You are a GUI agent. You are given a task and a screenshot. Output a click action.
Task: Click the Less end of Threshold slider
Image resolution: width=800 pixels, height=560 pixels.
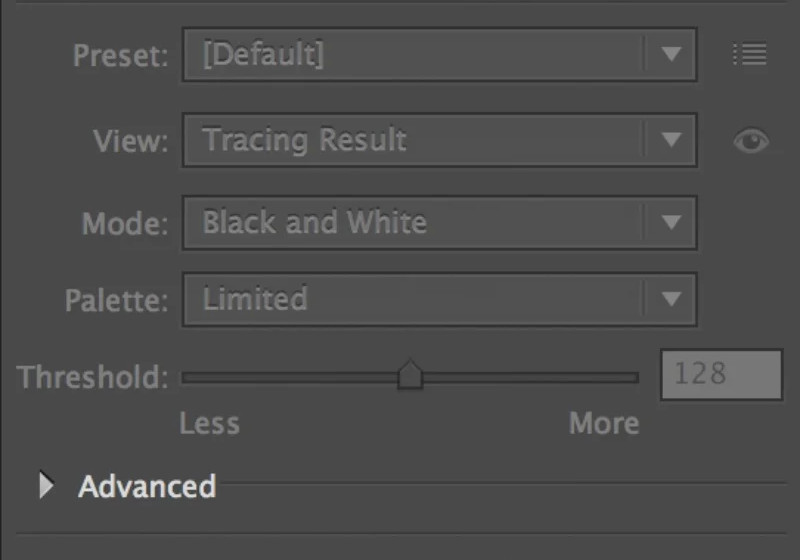point(187,377)
